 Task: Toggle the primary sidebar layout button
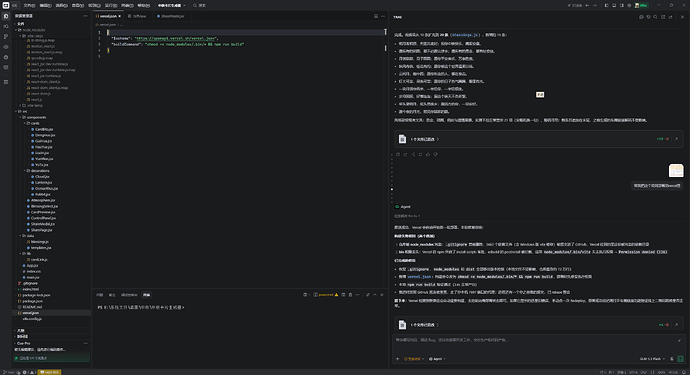[606, 5]
